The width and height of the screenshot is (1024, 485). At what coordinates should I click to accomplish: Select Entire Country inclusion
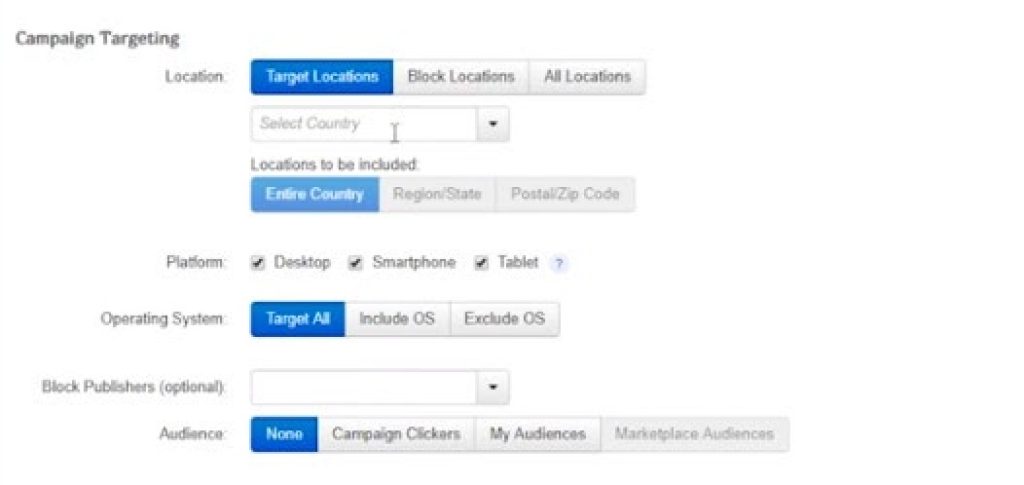pos(315,195)
